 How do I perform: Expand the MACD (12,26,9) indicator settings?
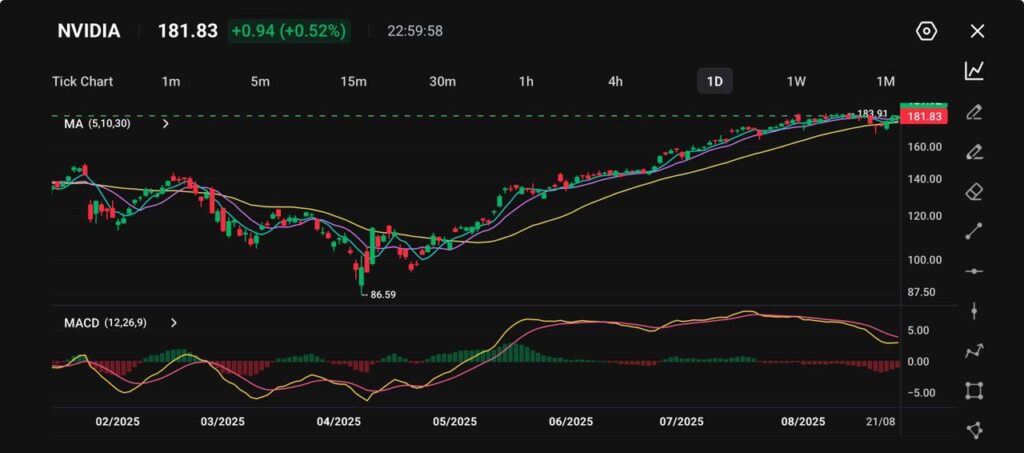[x=173, y=323]
